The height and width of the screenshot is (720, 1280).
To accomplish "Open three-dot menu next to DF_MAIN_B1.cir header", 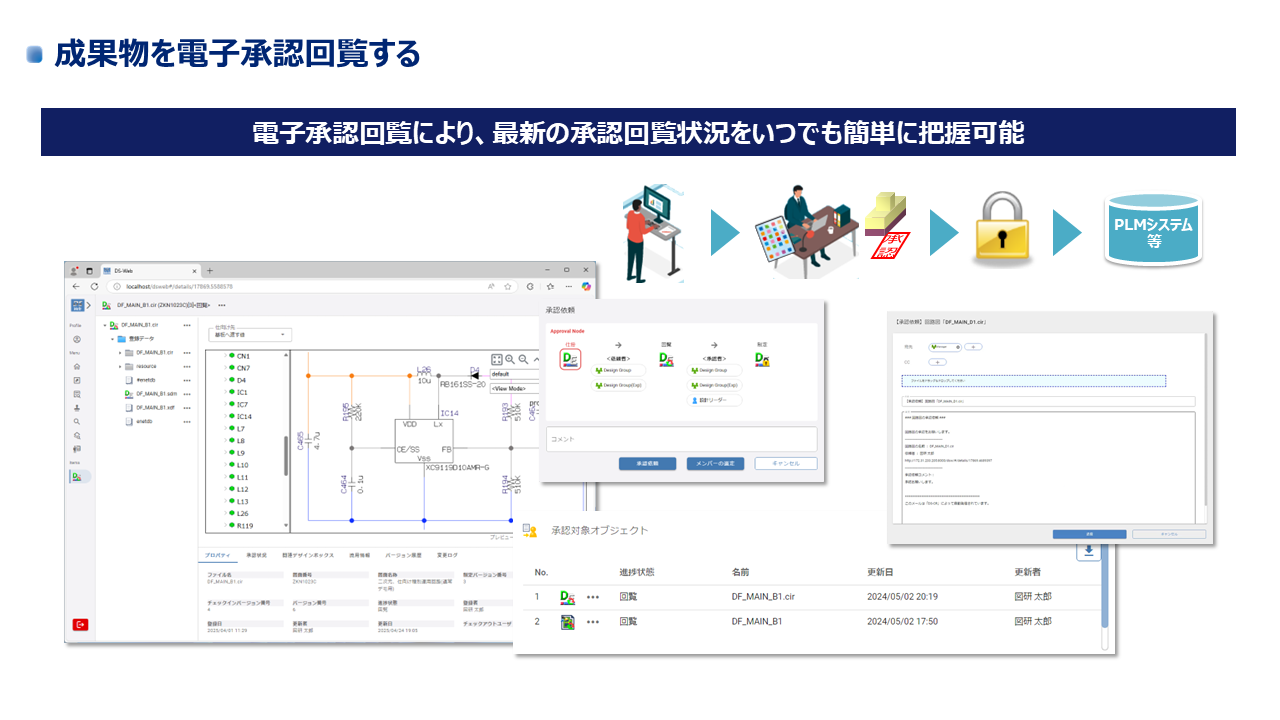I will tap(222, 305).
